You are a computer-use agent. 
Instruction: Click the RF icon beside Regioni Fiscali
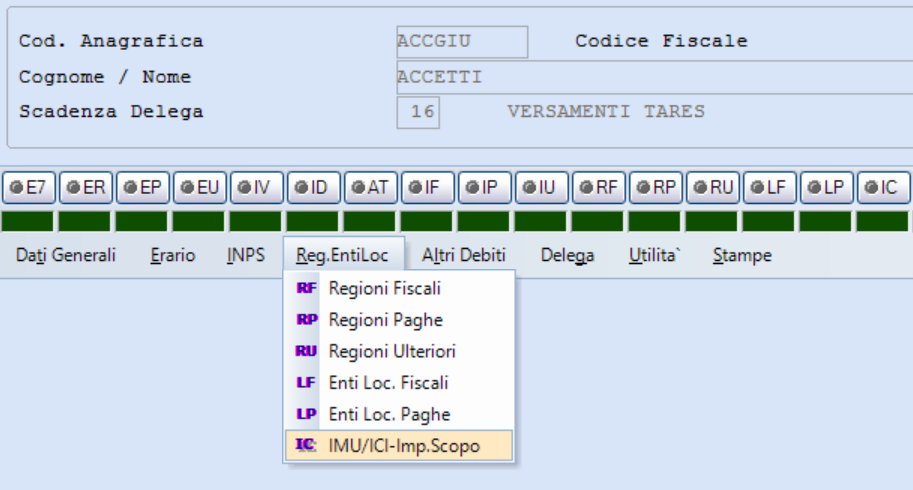pos(305,288)
